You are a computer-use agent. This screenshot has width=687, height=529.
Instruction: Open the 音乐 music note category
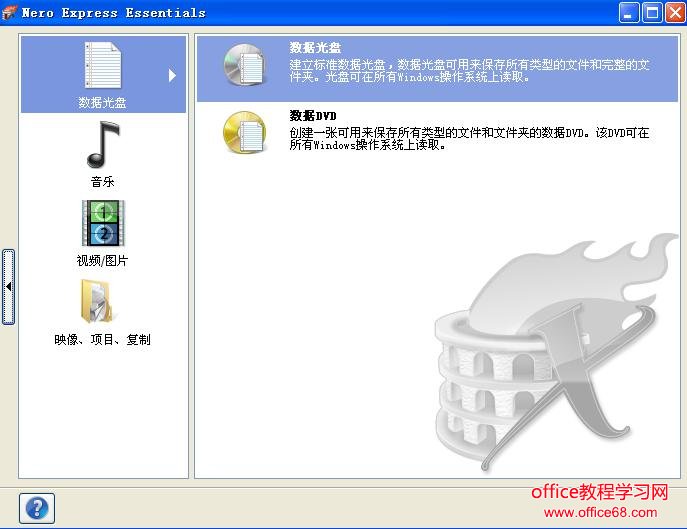pos(103,145)
